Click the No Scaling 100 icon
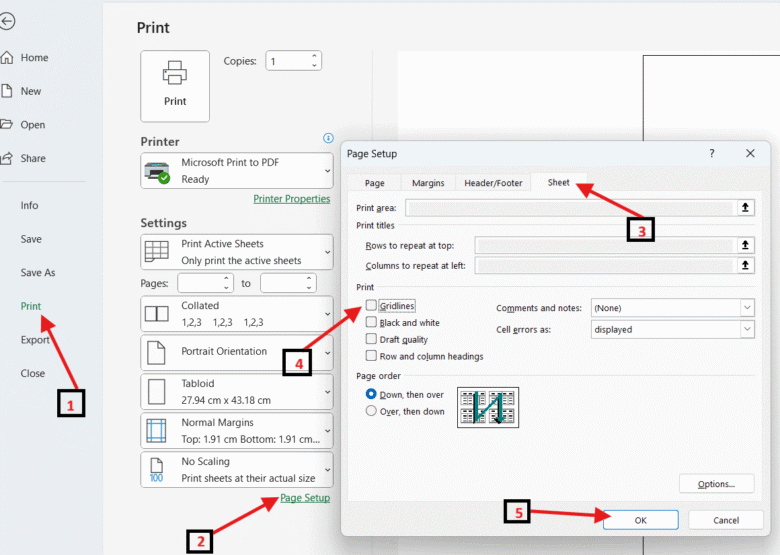780x555 pixels. tap(156, 470)
